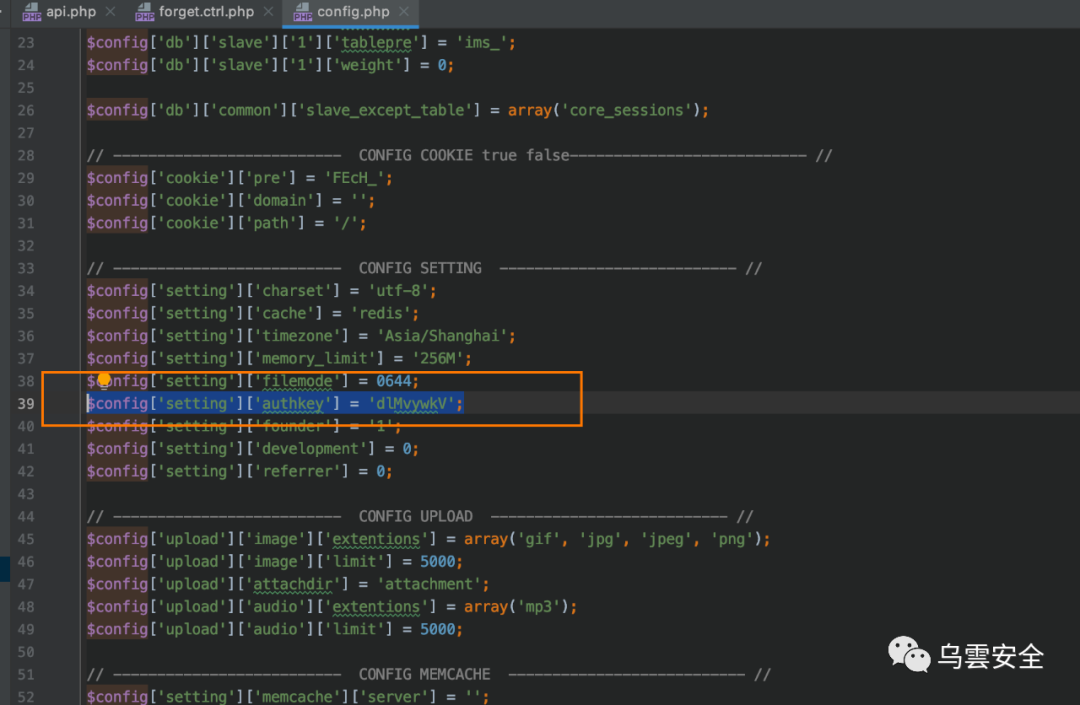Image resolution: width=1080 pixels, height=705 pixels.
Task: Select the config.php tab
Action: pos(353,12)
